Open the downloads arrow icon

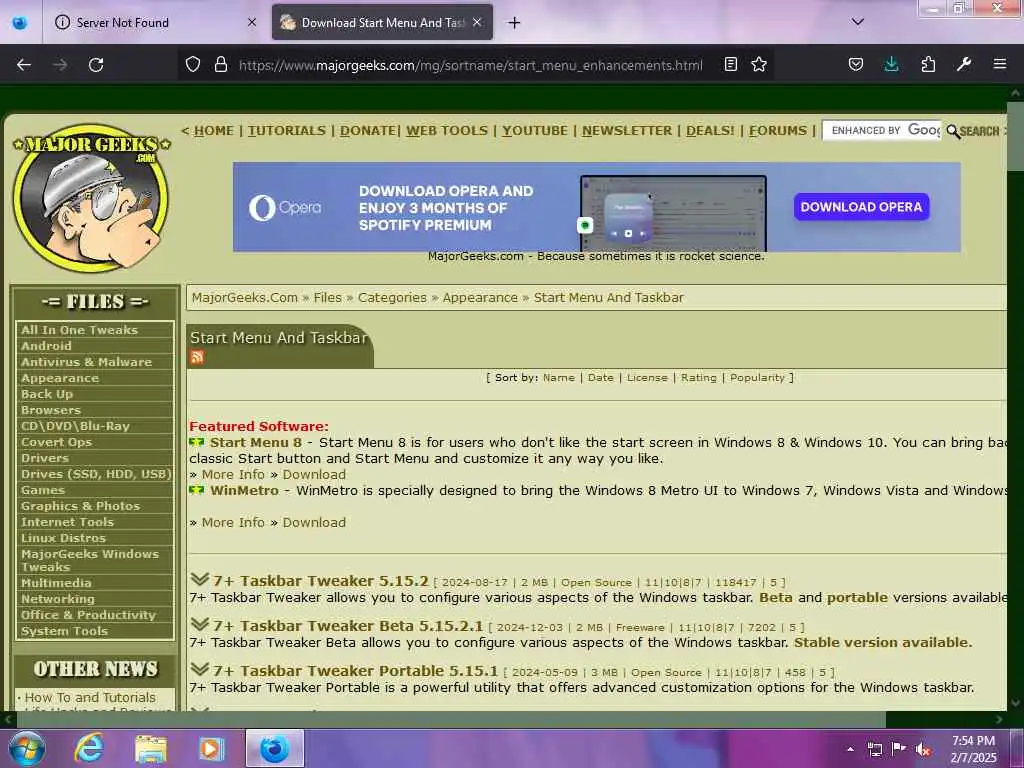[891, 65]
